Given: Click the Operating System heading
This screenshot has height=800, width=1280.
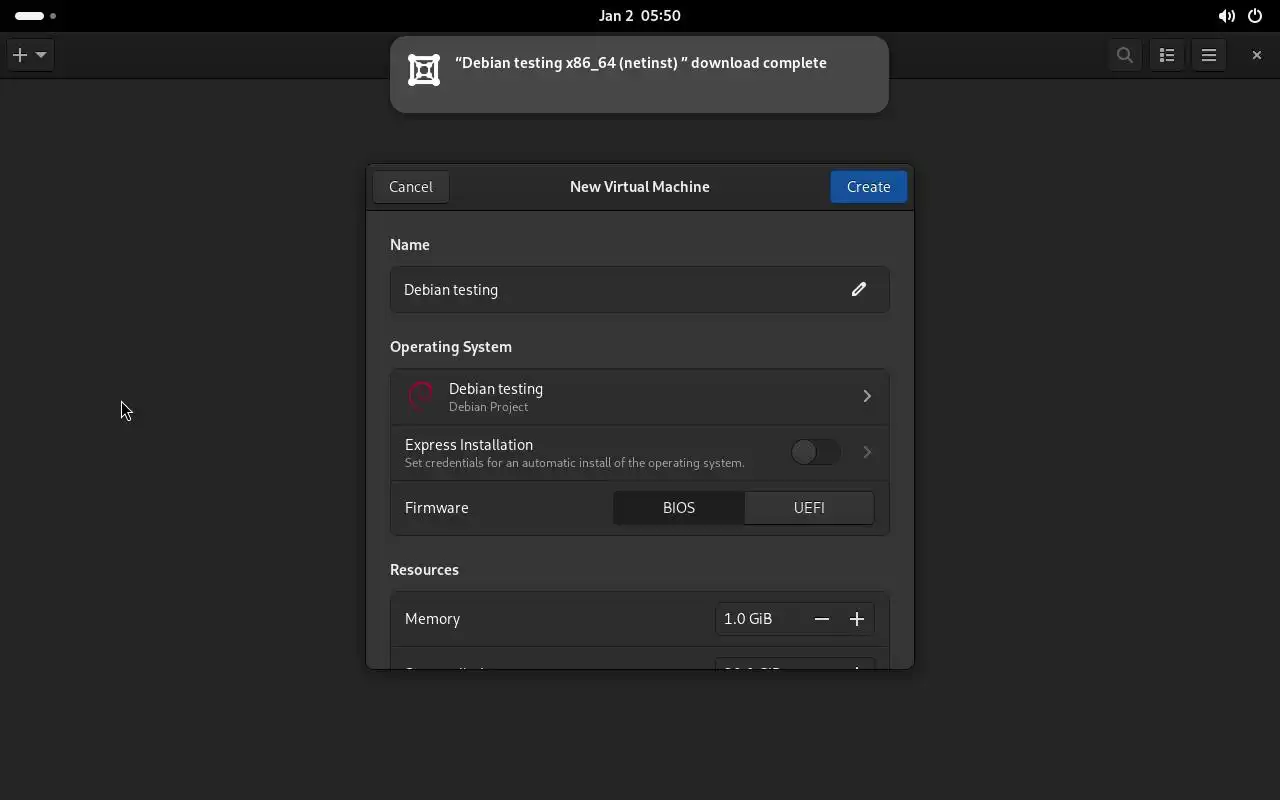Looking at the screenshot, I should tap(451, 347).
